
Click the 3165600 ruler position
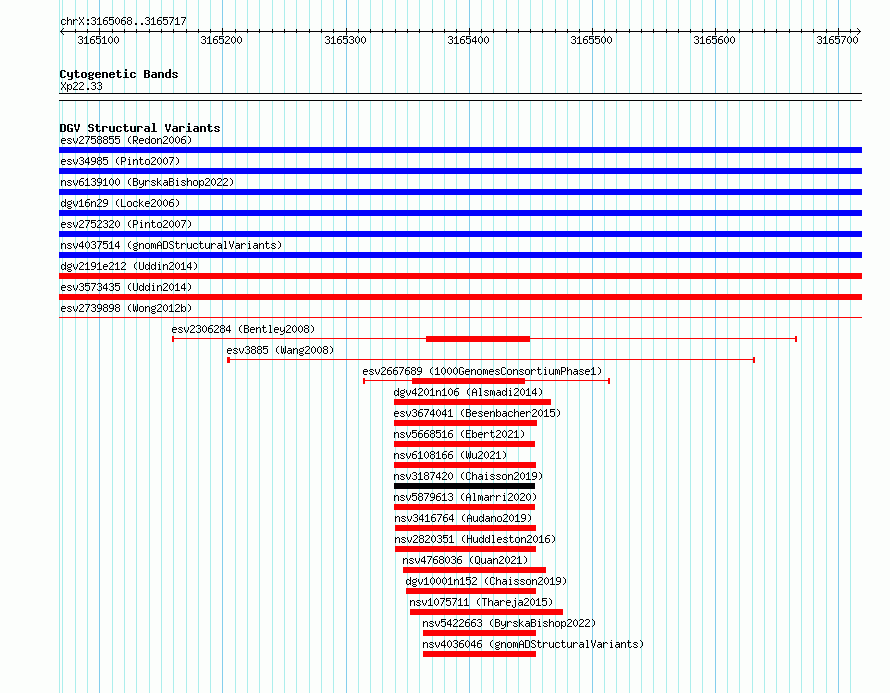coord(714,40)
